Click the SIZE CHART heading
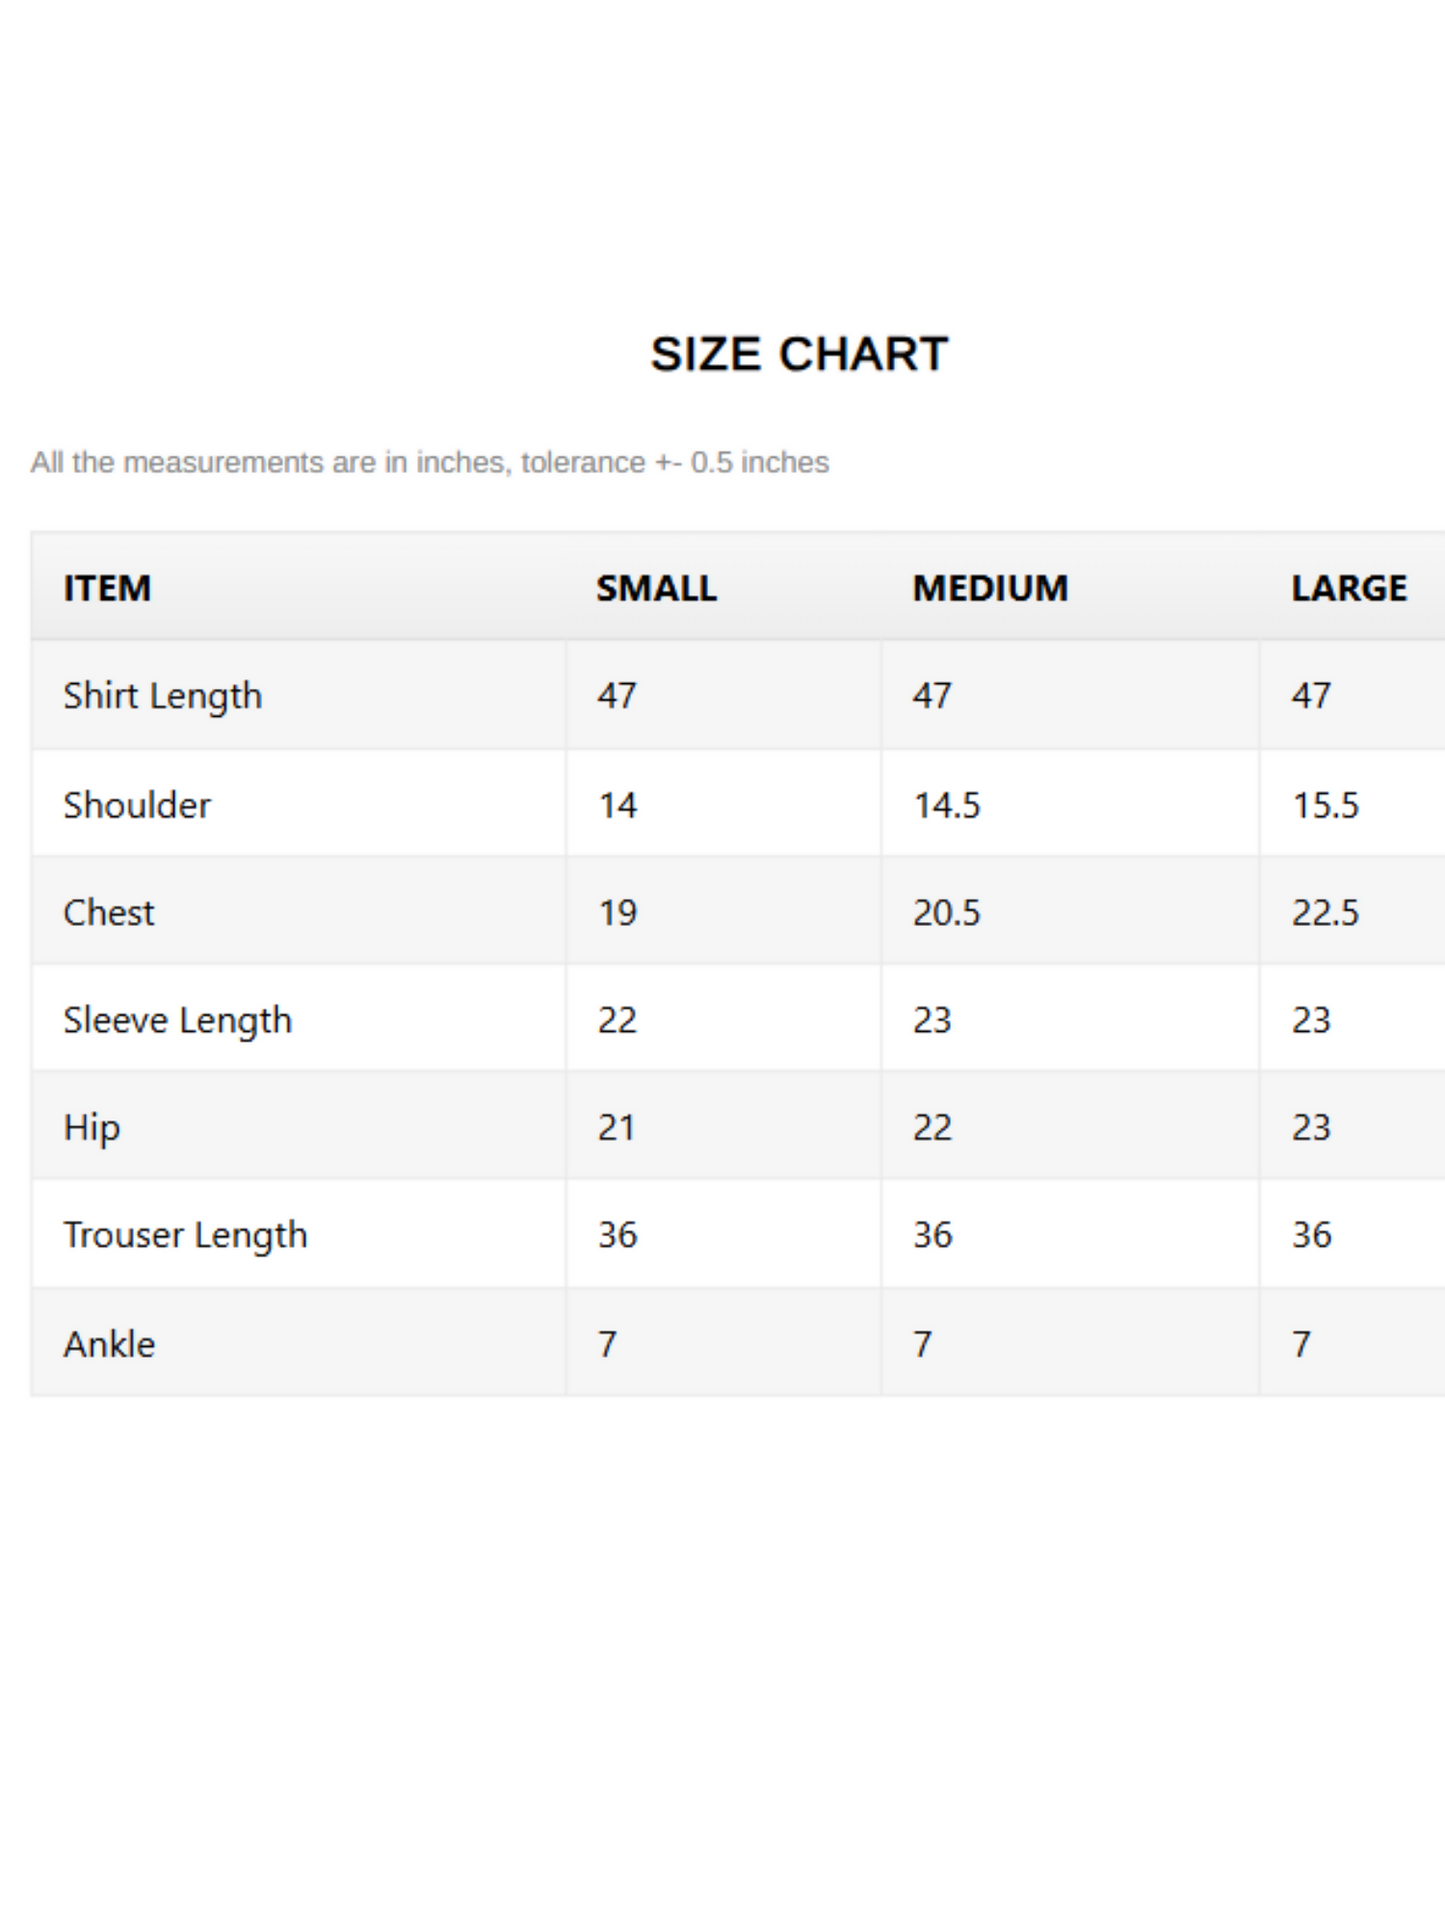Screen dimensions: 1445x1927 point(799,354)
